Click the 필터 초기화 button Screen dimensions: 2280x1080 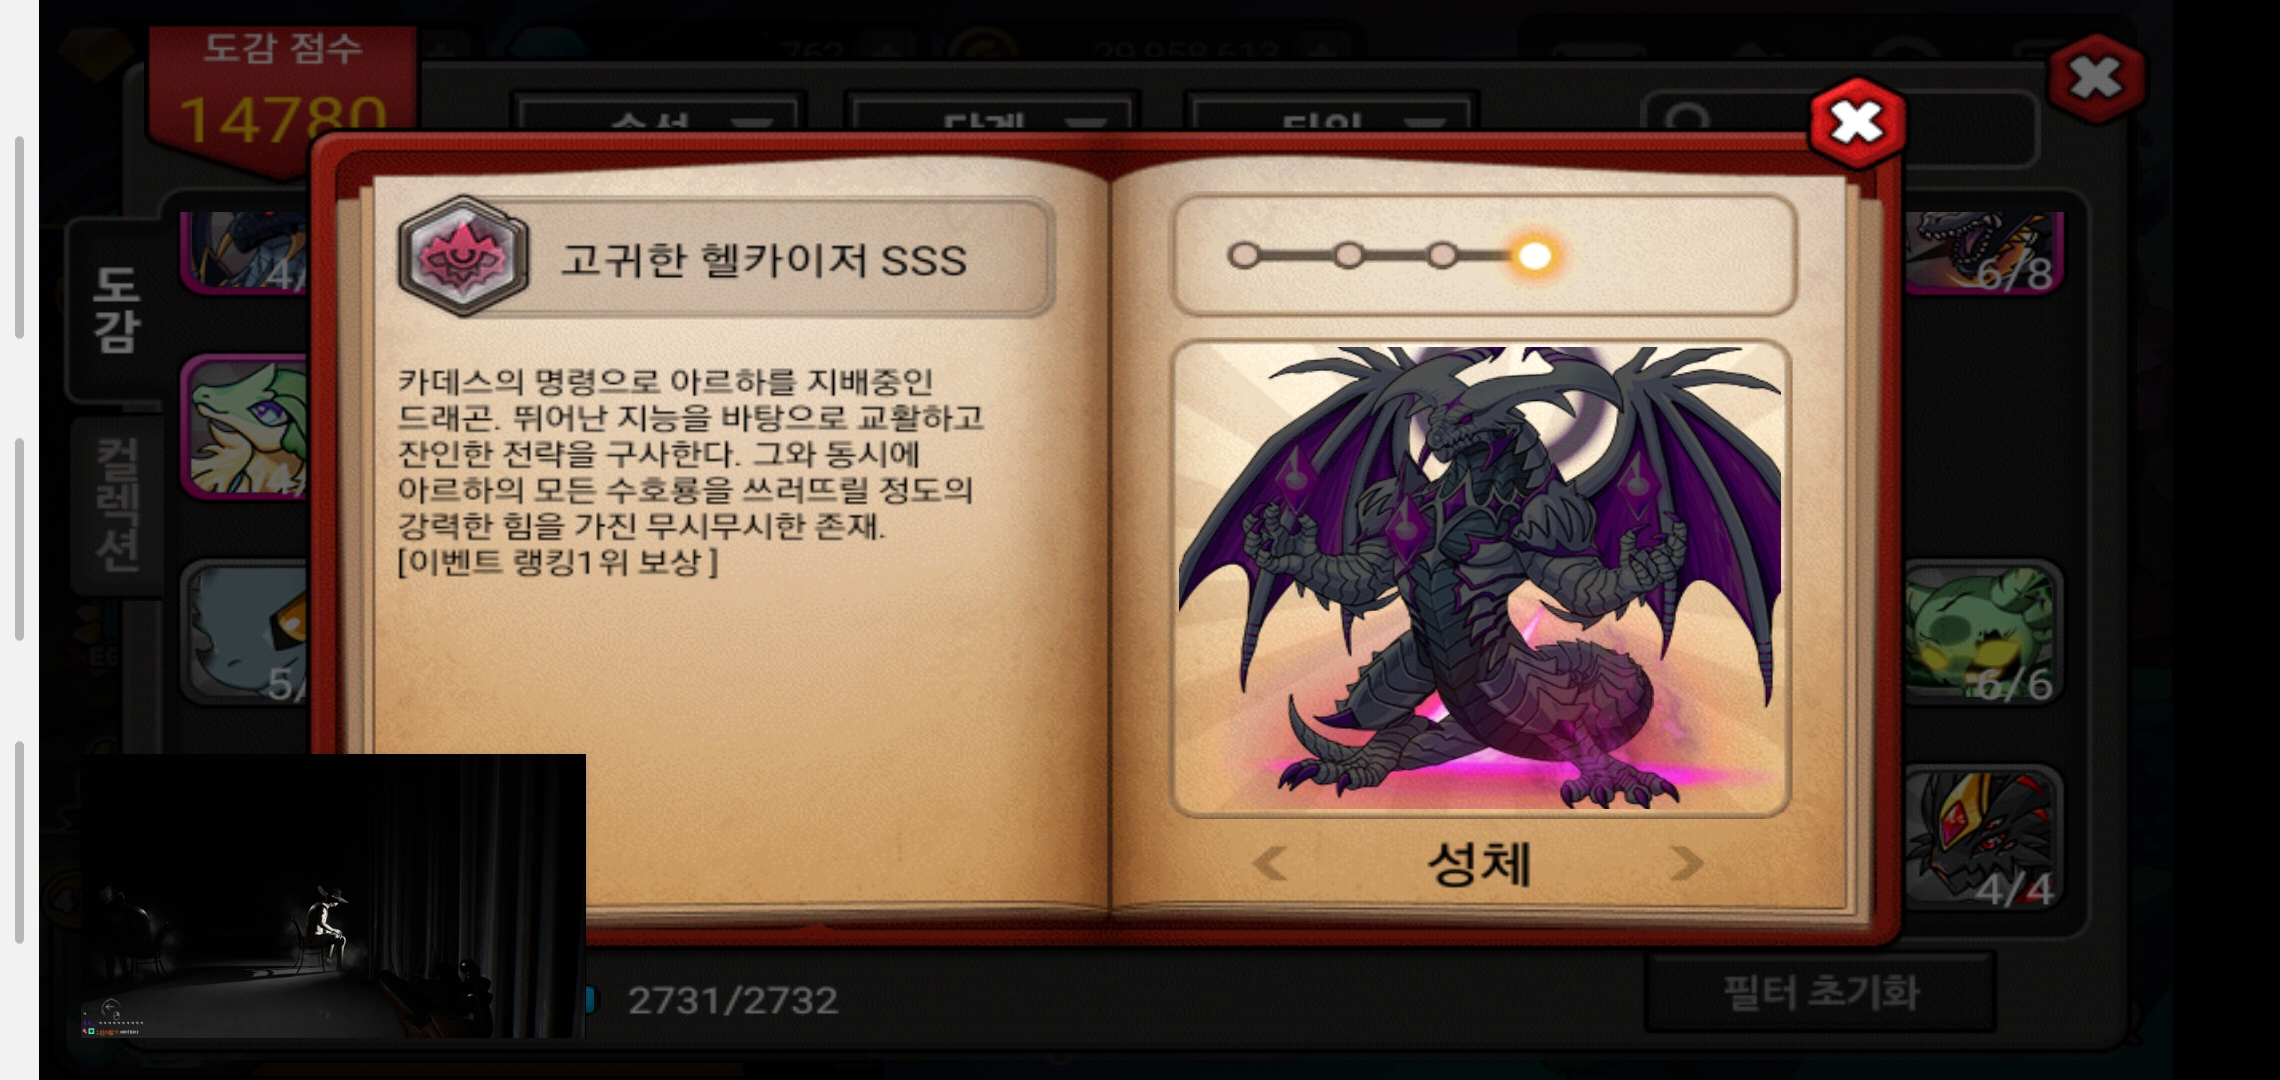[1820, 992]
